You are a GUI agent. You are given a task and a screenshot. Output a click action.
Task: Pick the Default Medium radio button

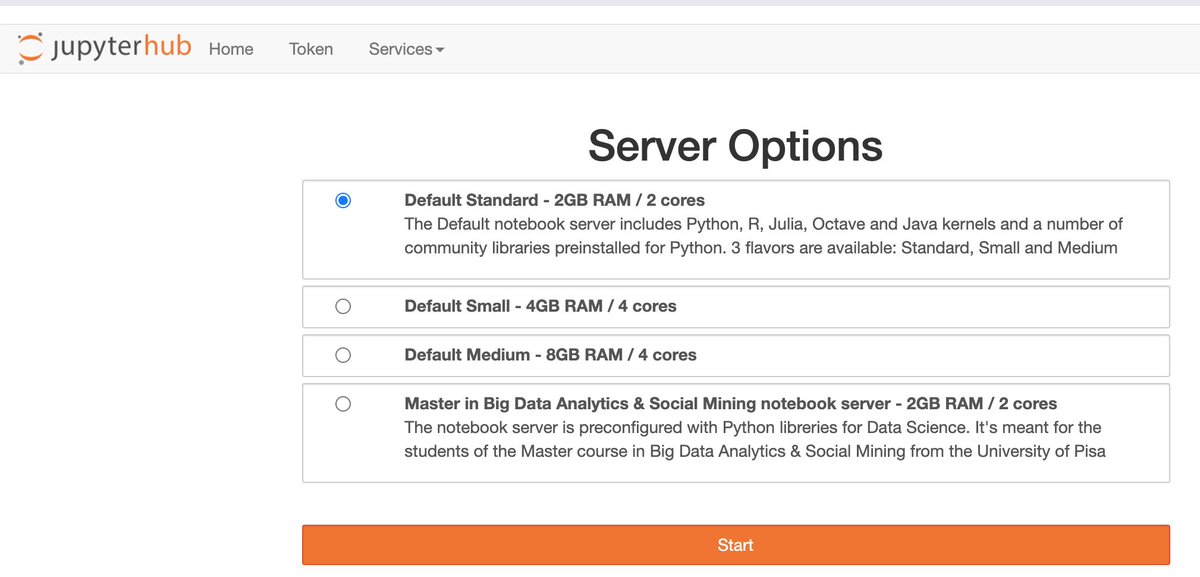click(343, 355)
